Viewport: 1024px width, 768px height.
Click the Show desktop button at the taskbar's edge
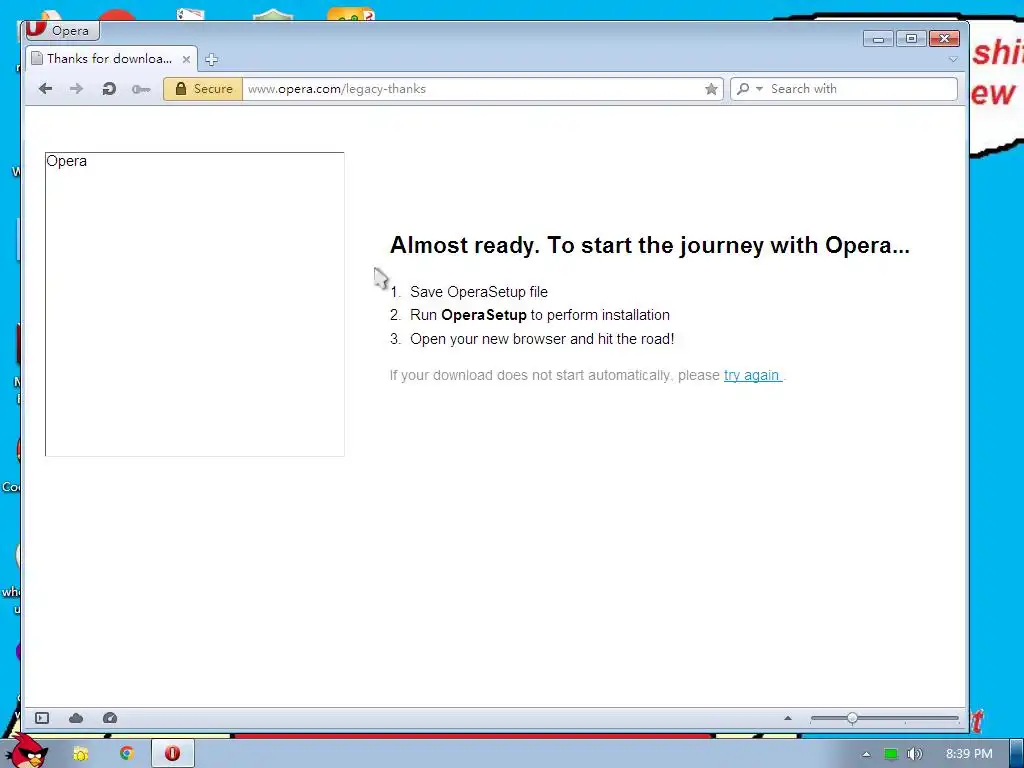(1017, 754)
